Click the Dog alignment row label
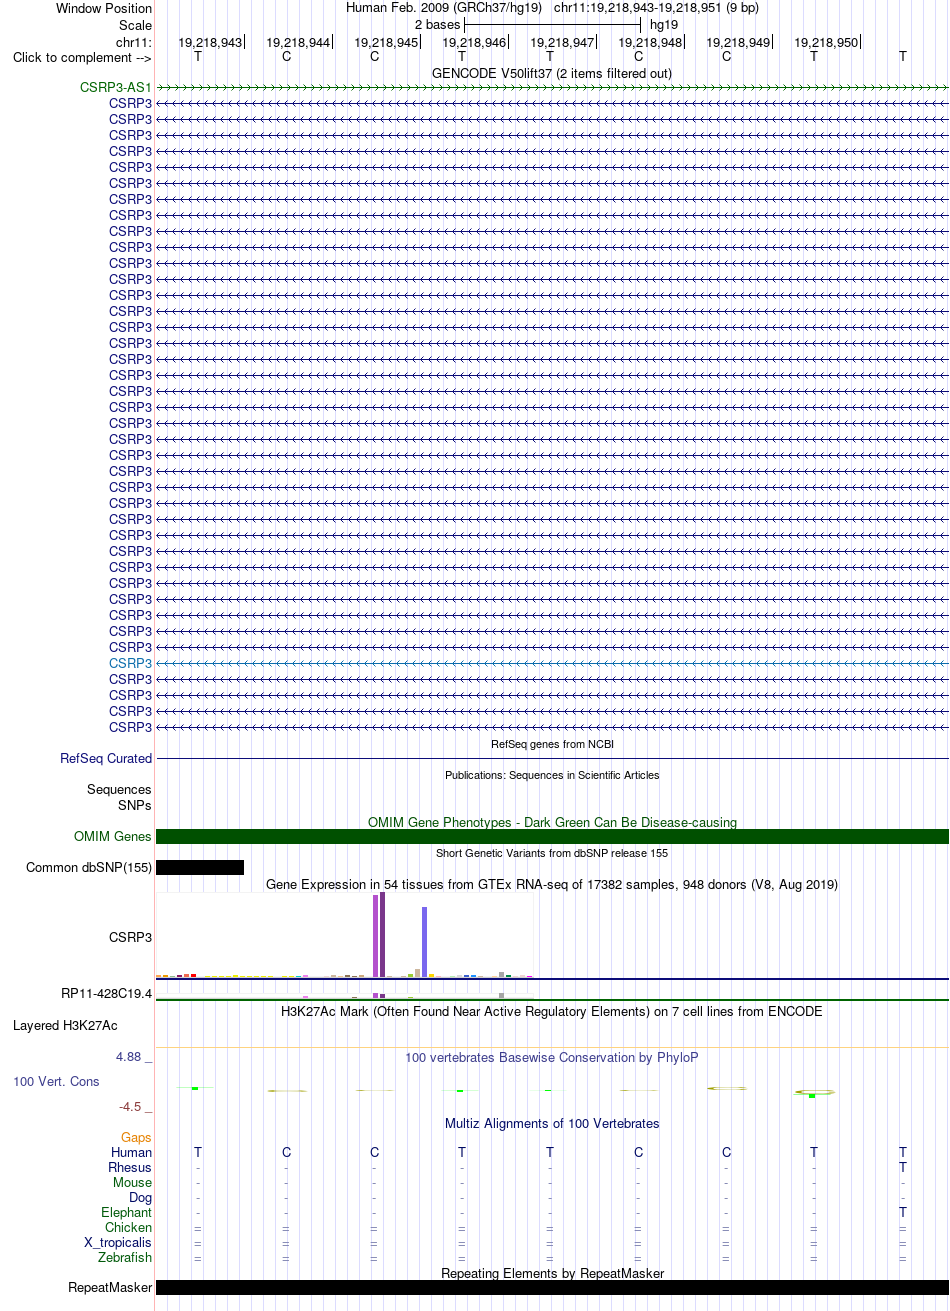950x1311 pixels. [x=141, y=1198]
